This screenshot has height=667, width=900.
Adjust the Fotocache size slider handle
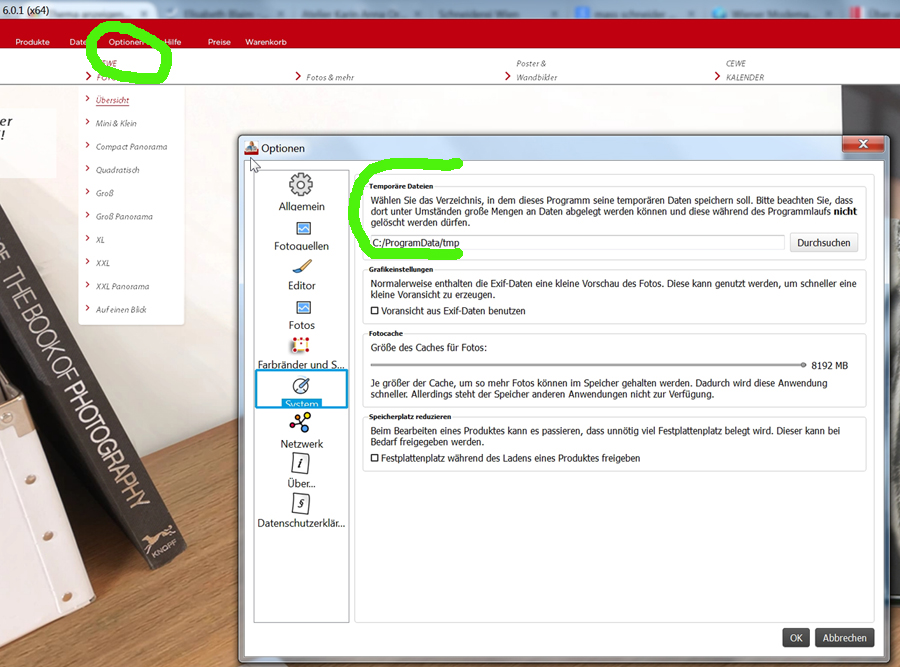[x=803, y=365]
